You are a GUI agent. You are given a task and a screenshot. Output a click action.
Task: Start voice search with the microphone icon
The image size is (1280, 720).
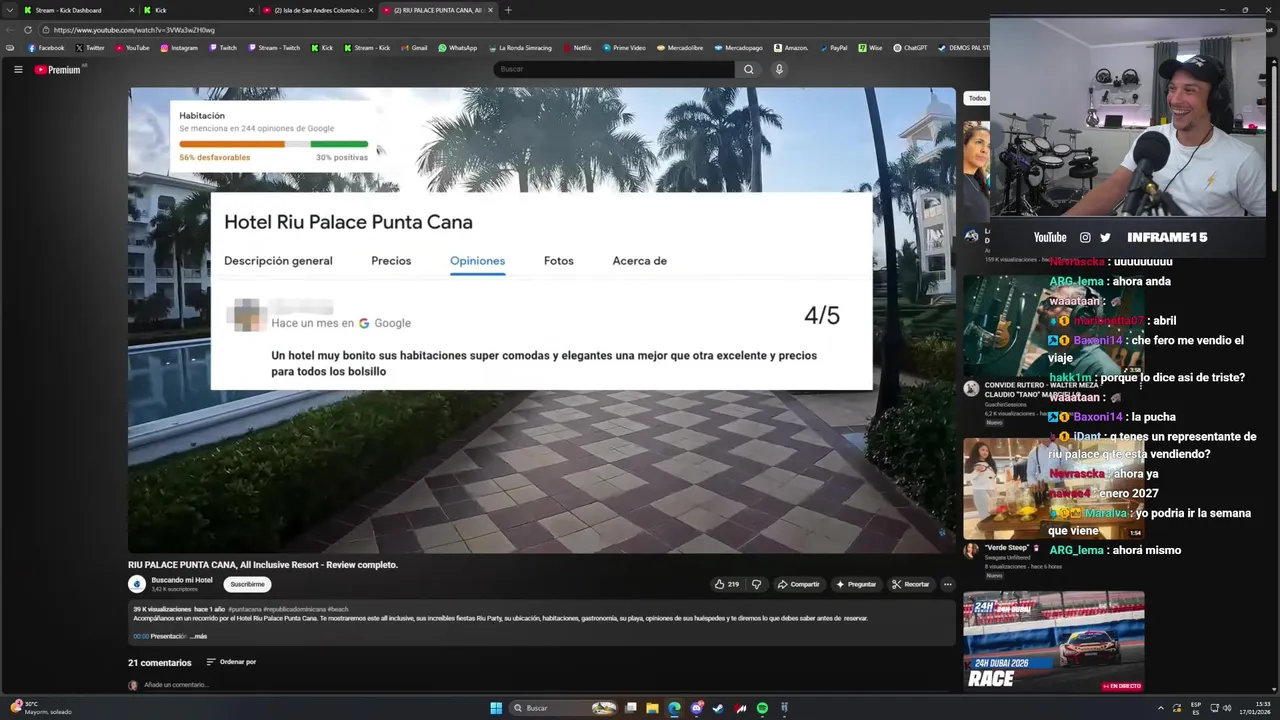point(779,69)
